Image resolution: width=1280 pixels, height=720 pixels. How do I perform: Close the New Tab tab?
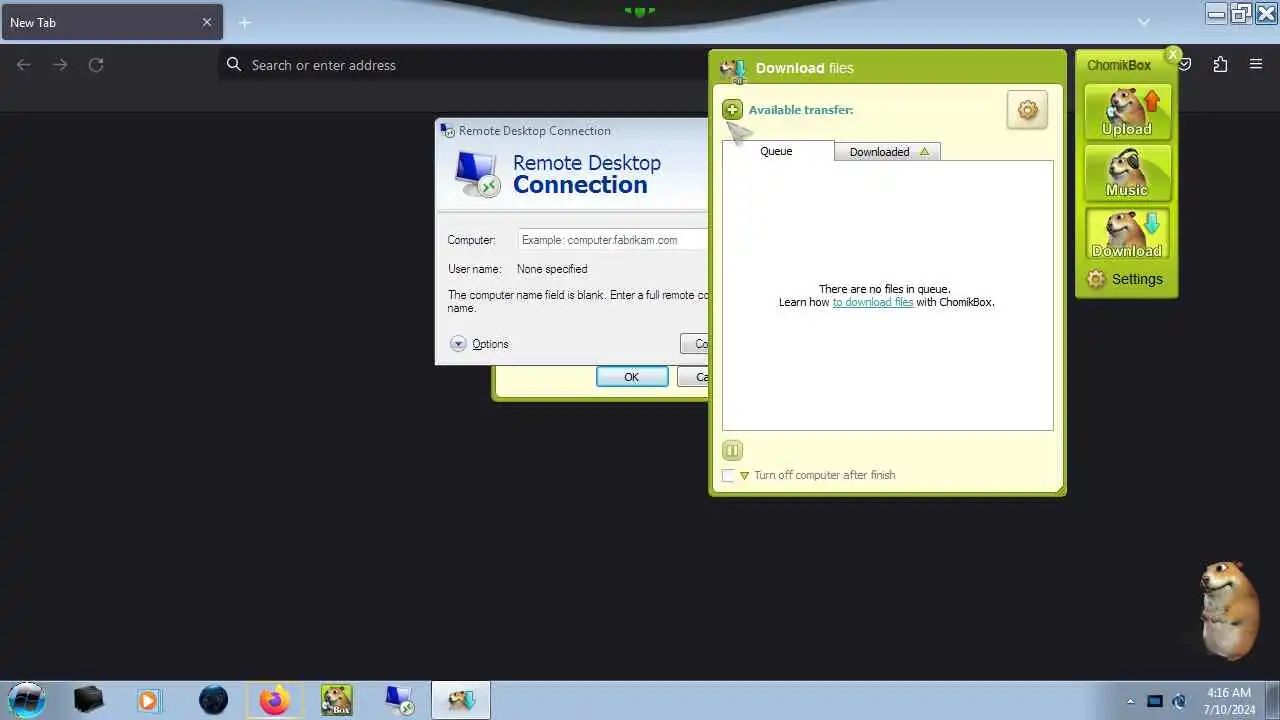[x=207, y=22]
